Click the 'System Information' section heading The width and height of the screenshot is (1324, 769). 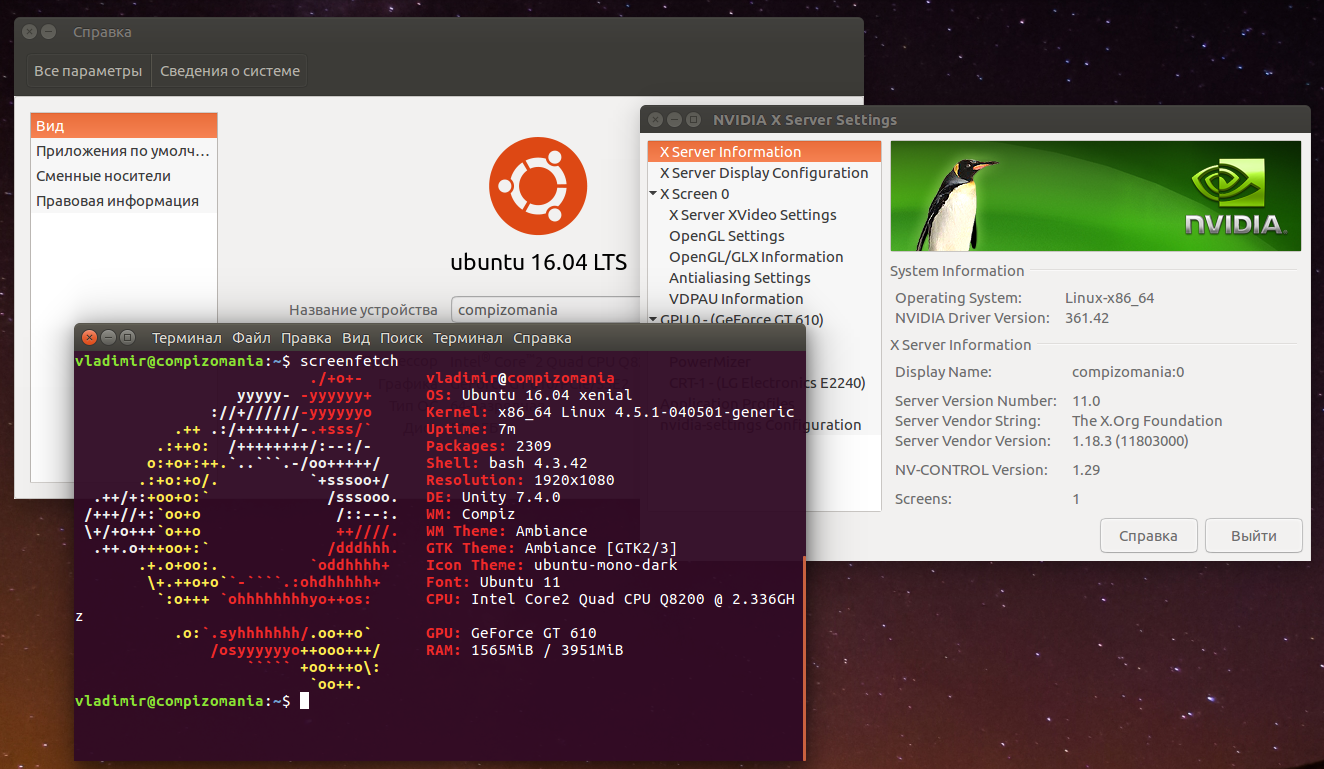click(x=957, y=271)
